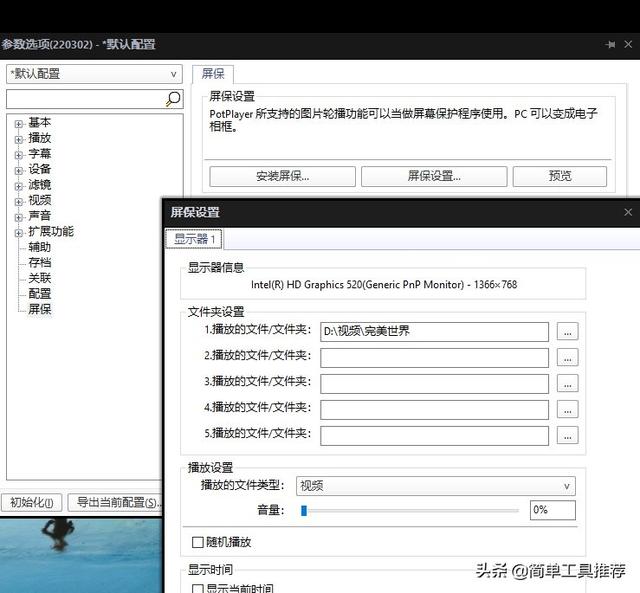Viewport: 640px width, 593px height.
Task: Enable the 随机播放 checkbox
Action: point(198,542)
